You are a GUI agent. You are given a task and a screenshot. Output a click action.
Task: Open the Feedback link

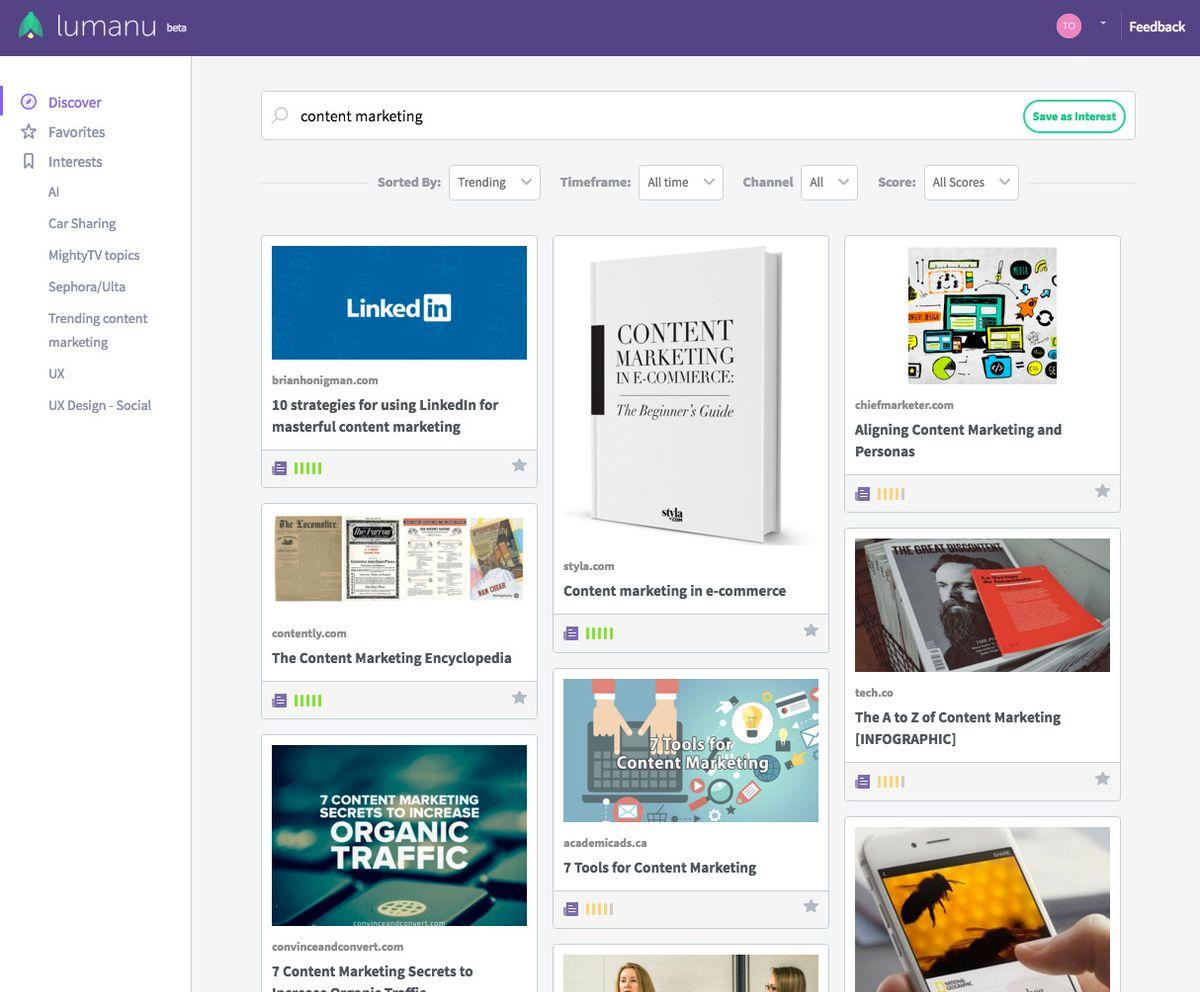[x=1157, y=27]
